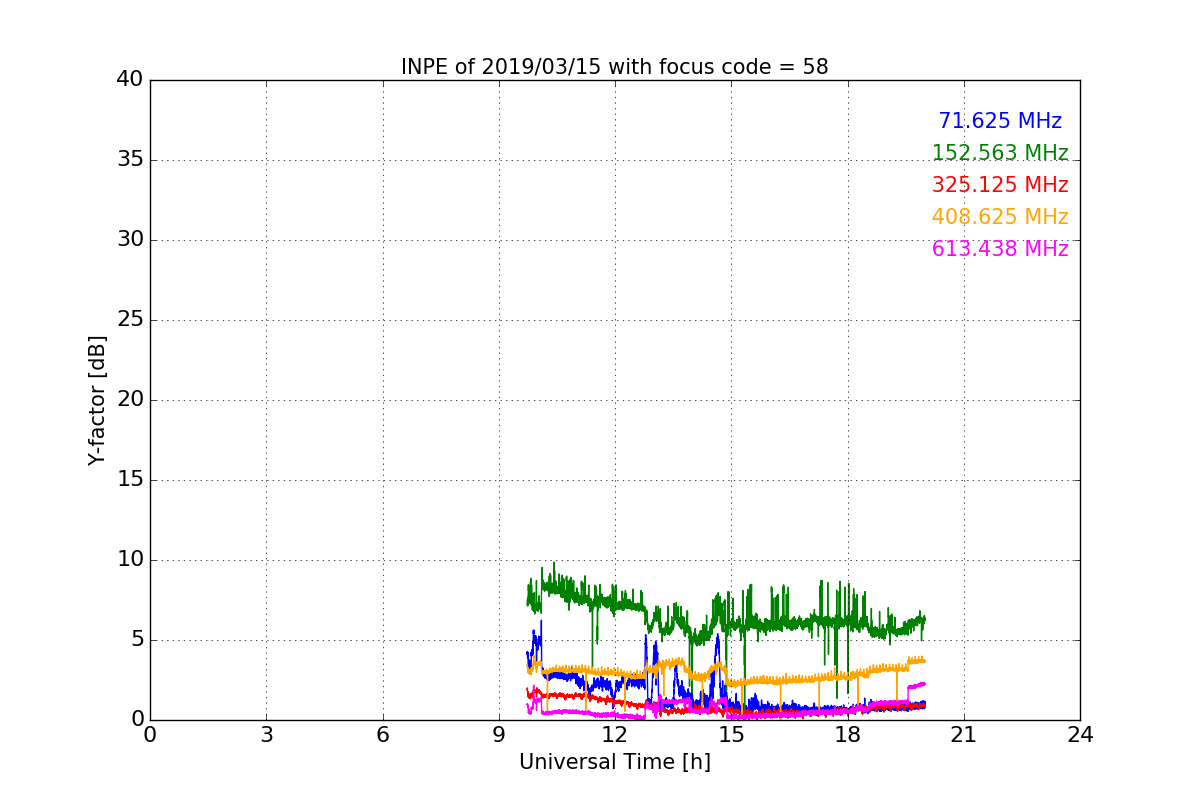This screenshot has width=1200, height=800.
Task: Select the 408.625 MHz legend label
Action: (1000, 217)
